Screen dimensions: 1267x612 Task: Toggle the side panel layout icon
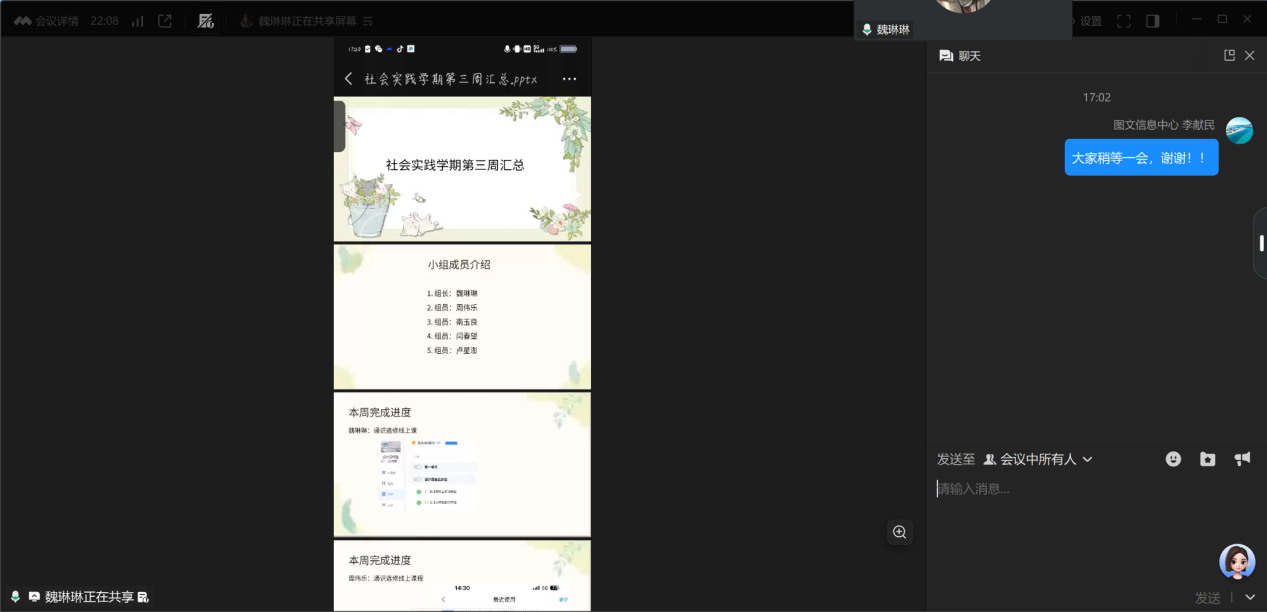(1153, 21)
